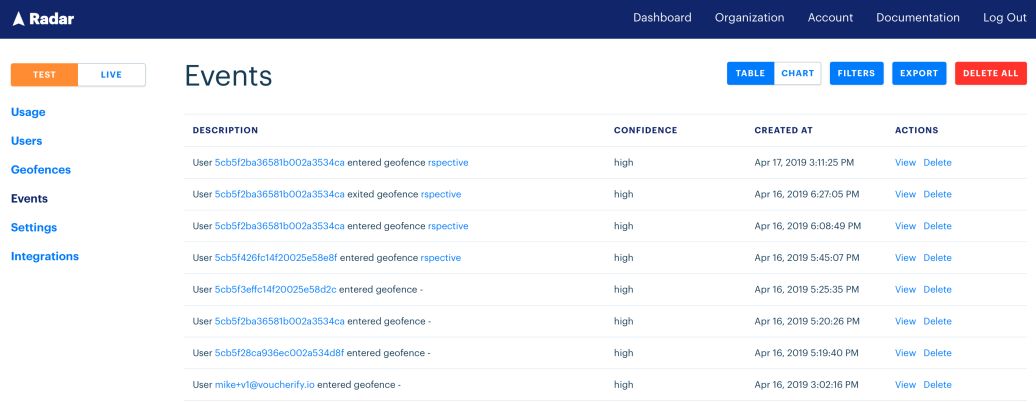Go to the Organization menu item
The height and width of the screenshot is (403, 1036).
click(x=749, y=18)
